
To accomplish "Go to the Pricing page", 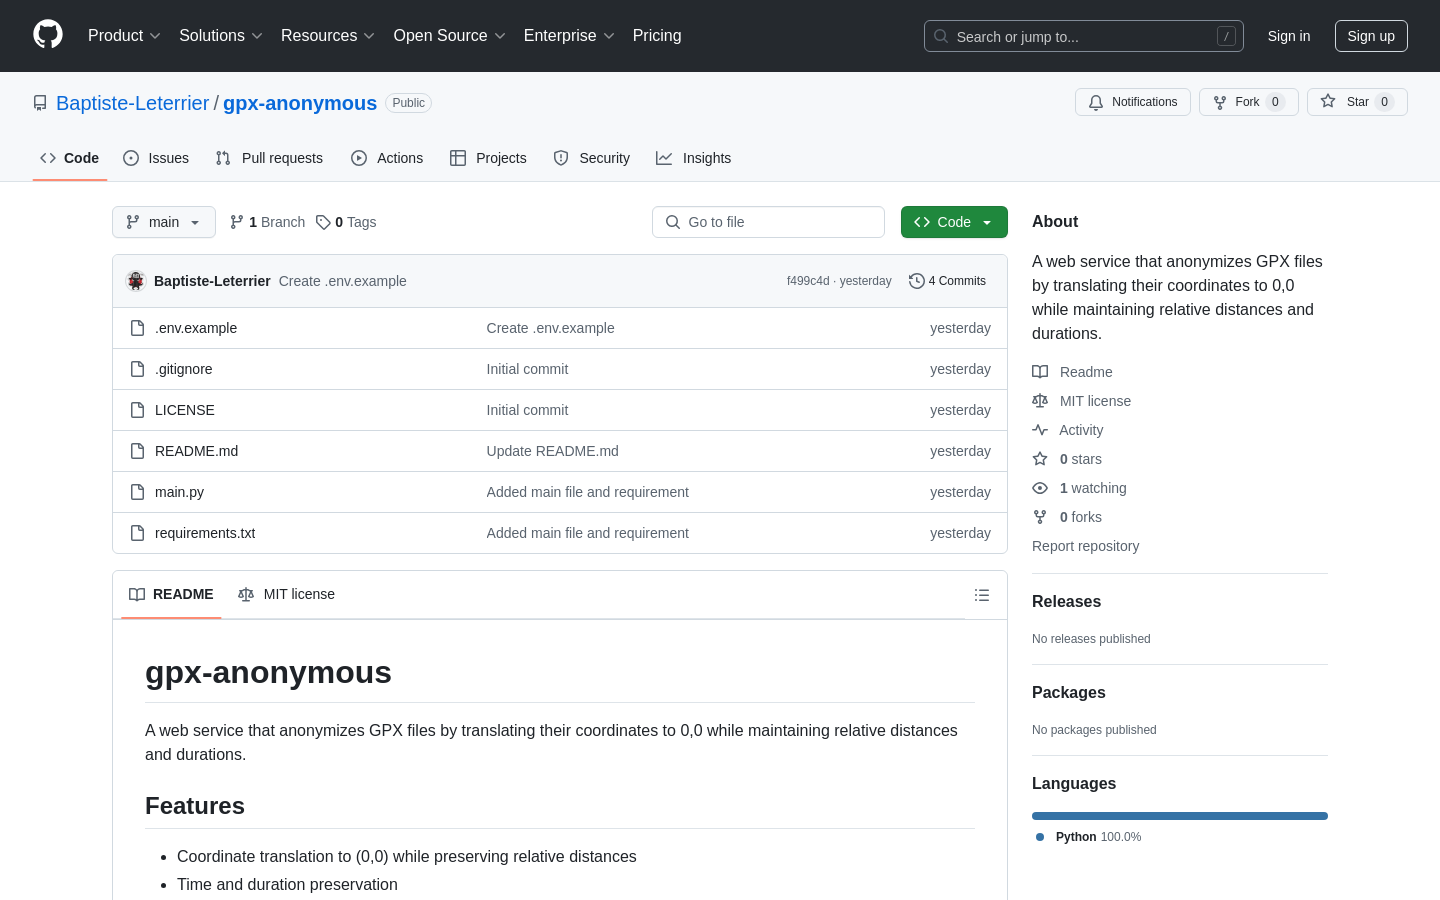I will (657, 36).
